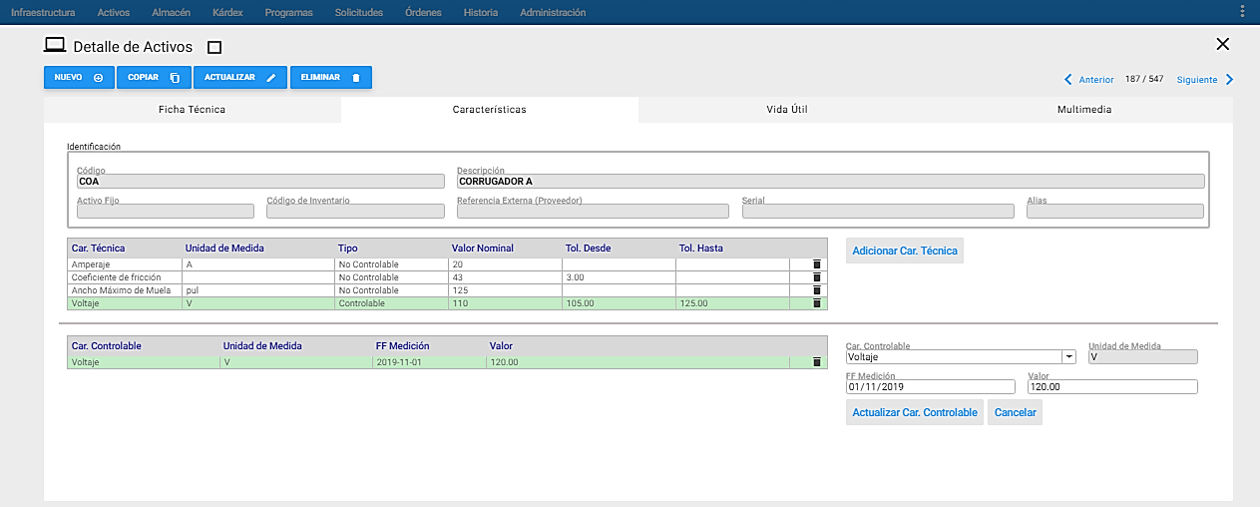1260x507 pixels.
Task: Select the 2019-11-01 measurement cell
Action: tap(429, 362)
